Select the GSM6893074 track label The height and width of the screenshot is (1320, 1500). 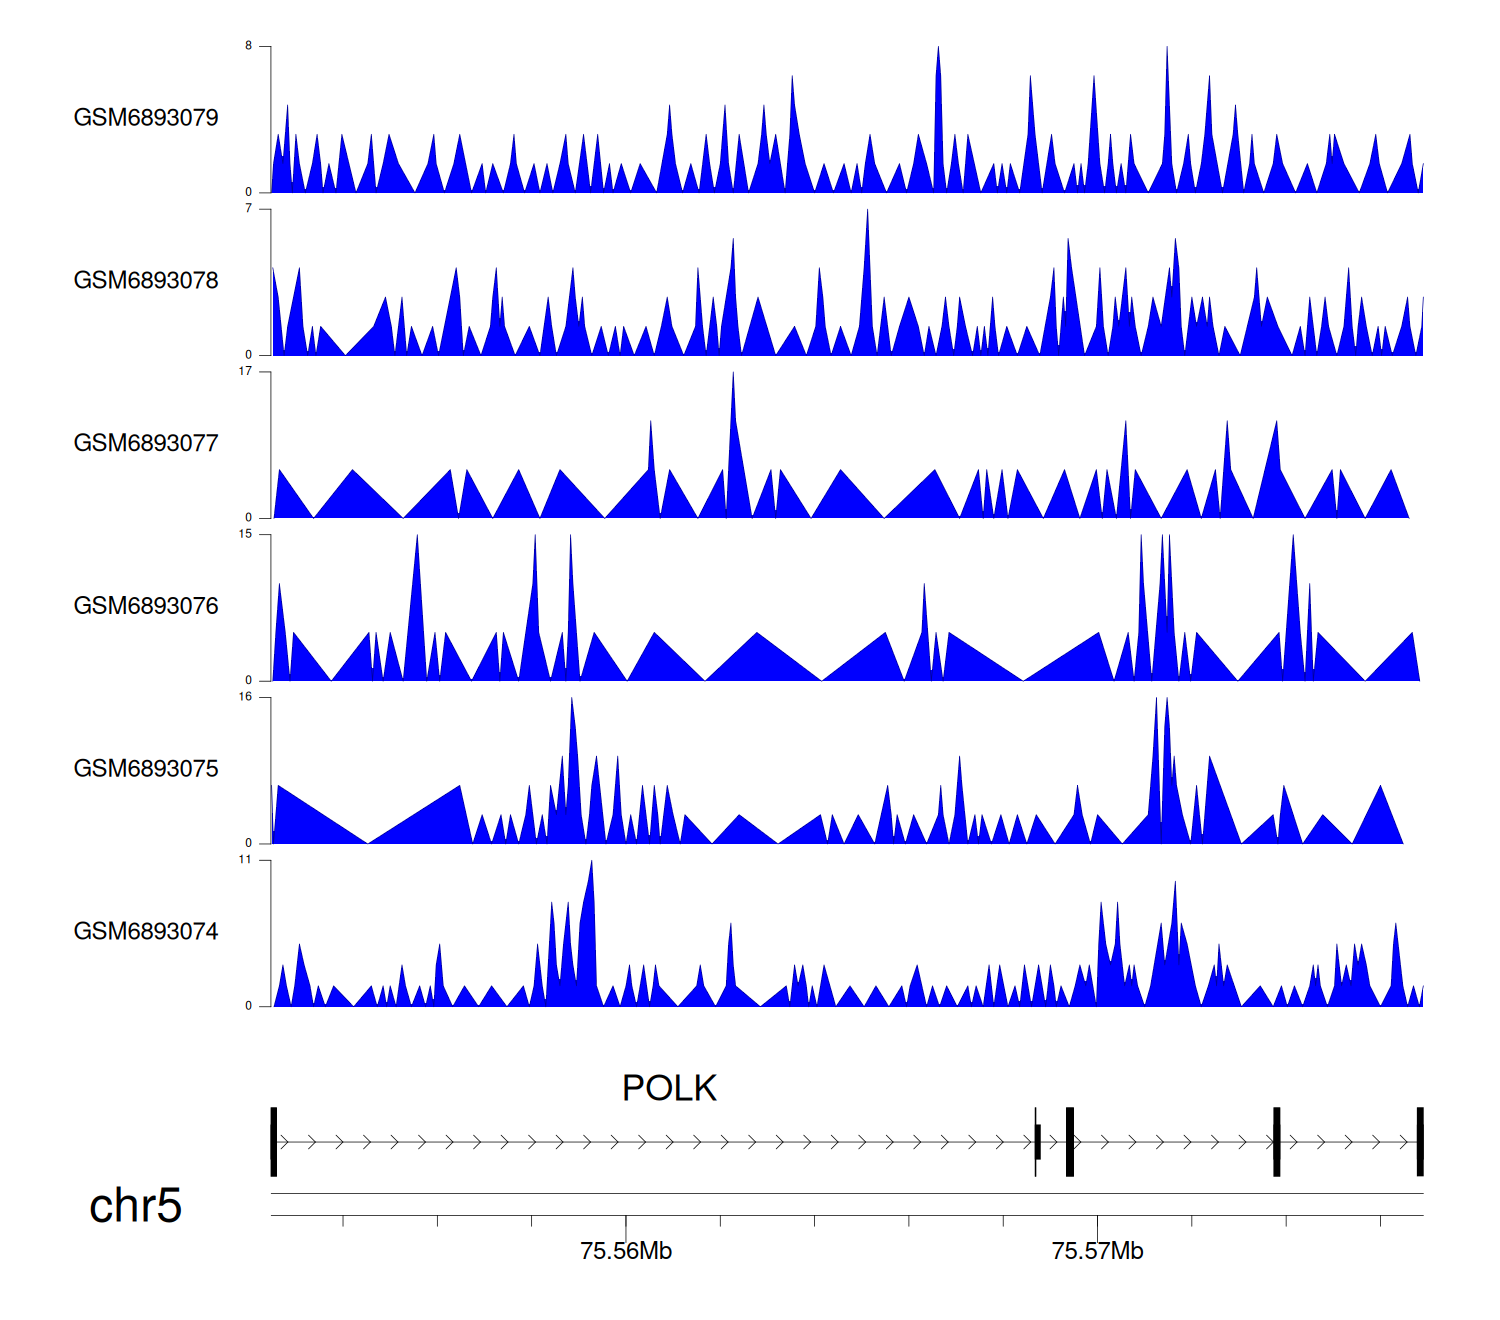point(146,932)
